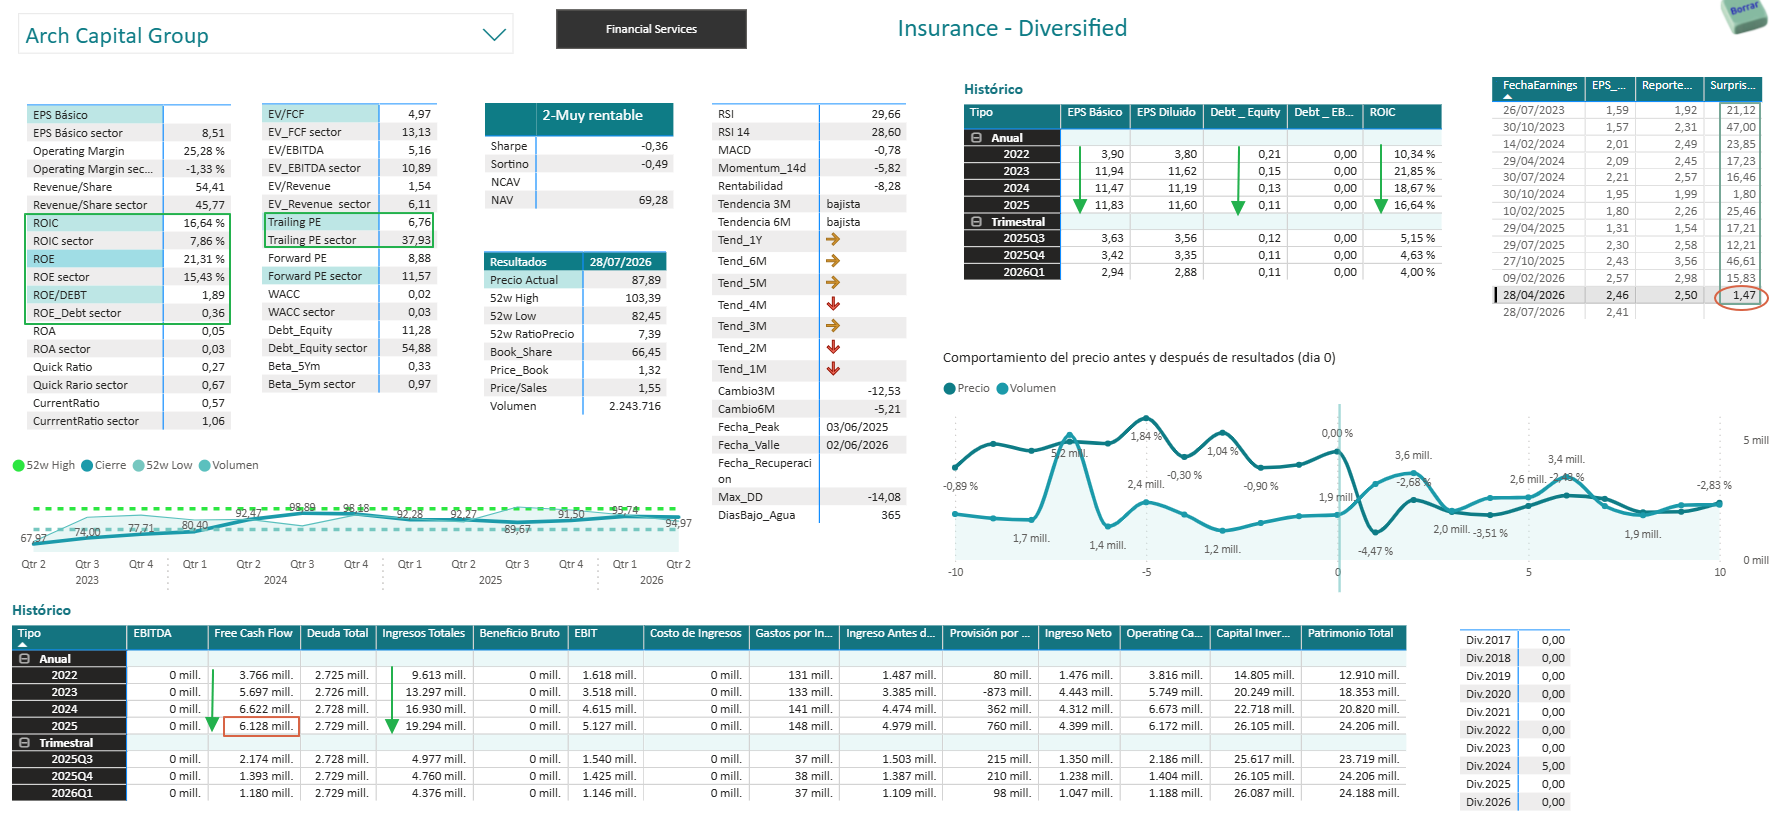The height and width of the screenshot is (829, 1769).
Task: Click the 52w High legend marker
Action: coord(18,465)
